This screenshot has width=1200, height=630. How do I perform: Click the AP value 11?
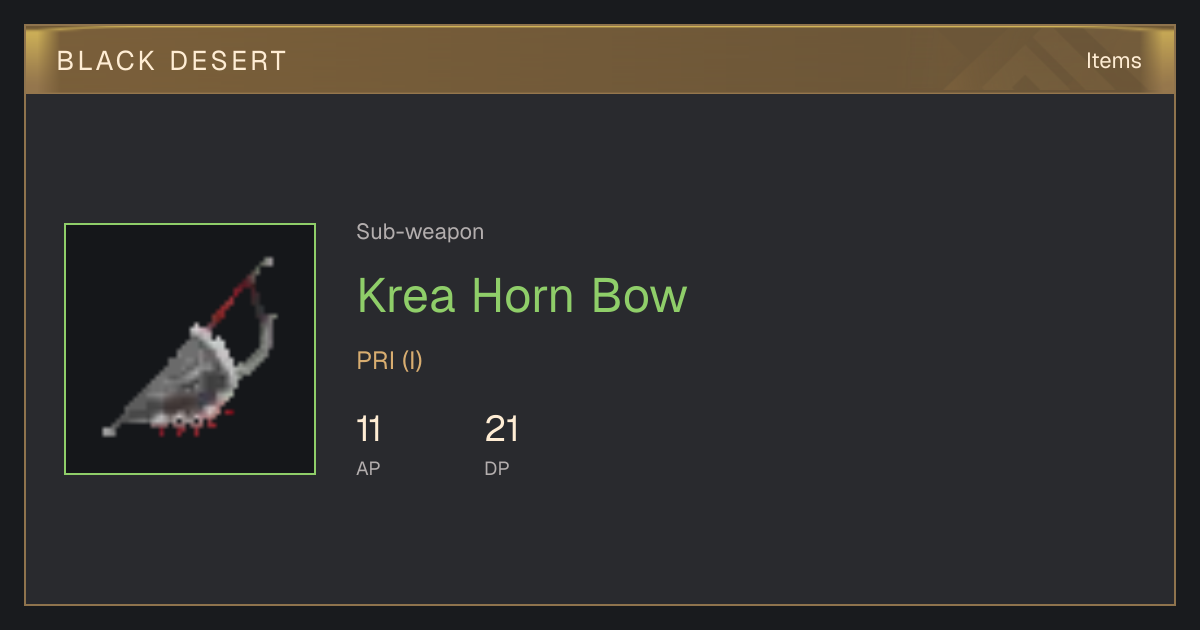coord(369,430)
